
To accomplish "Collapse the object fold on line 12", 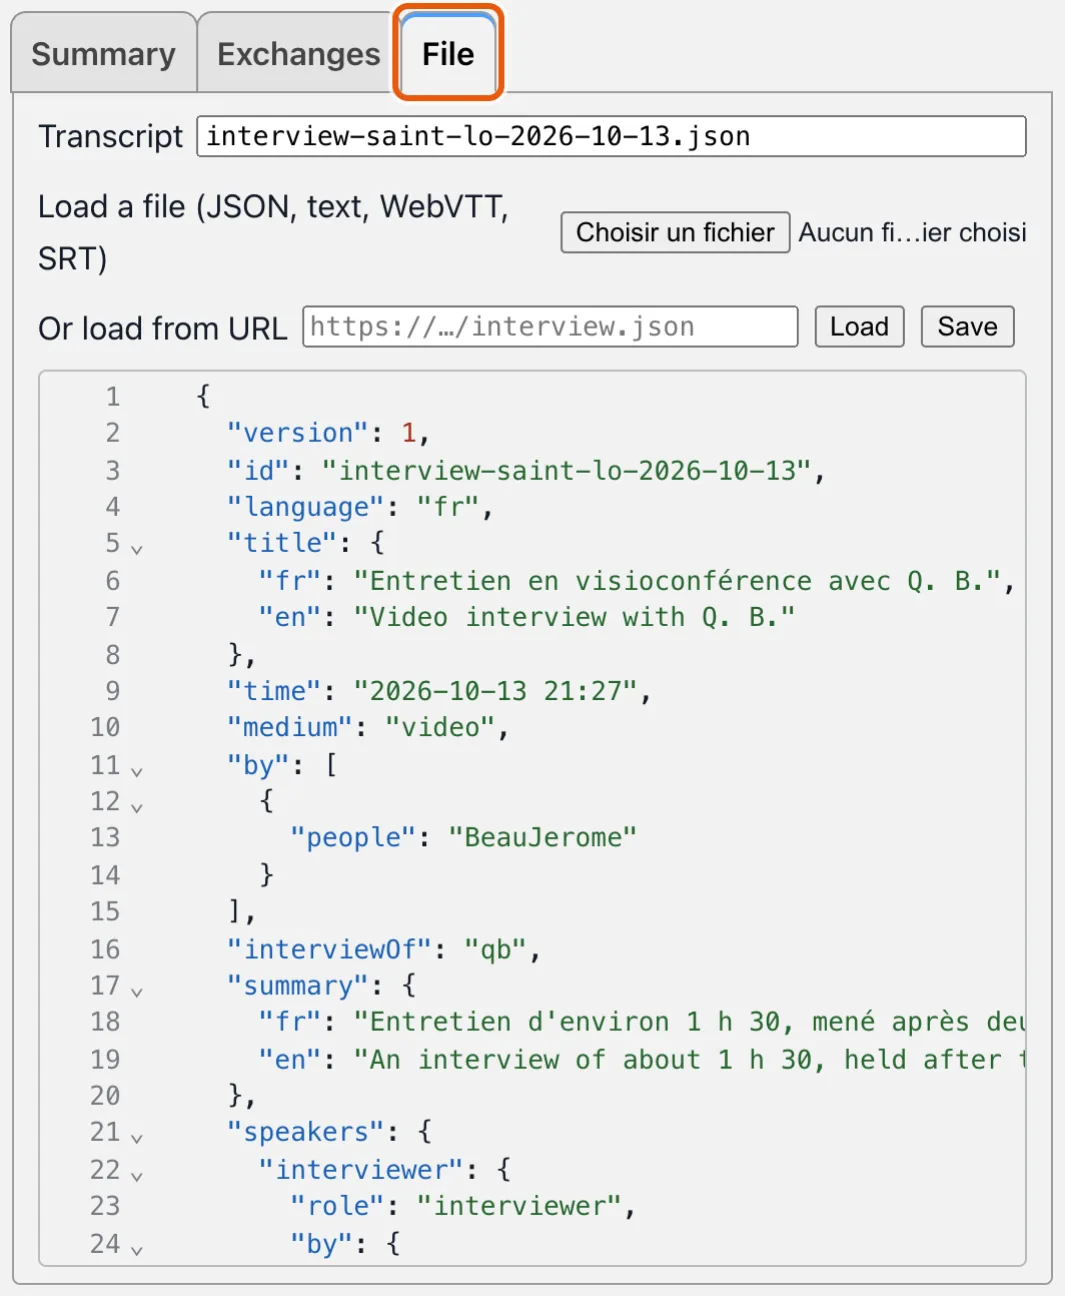I will click(x=137, y=806).
